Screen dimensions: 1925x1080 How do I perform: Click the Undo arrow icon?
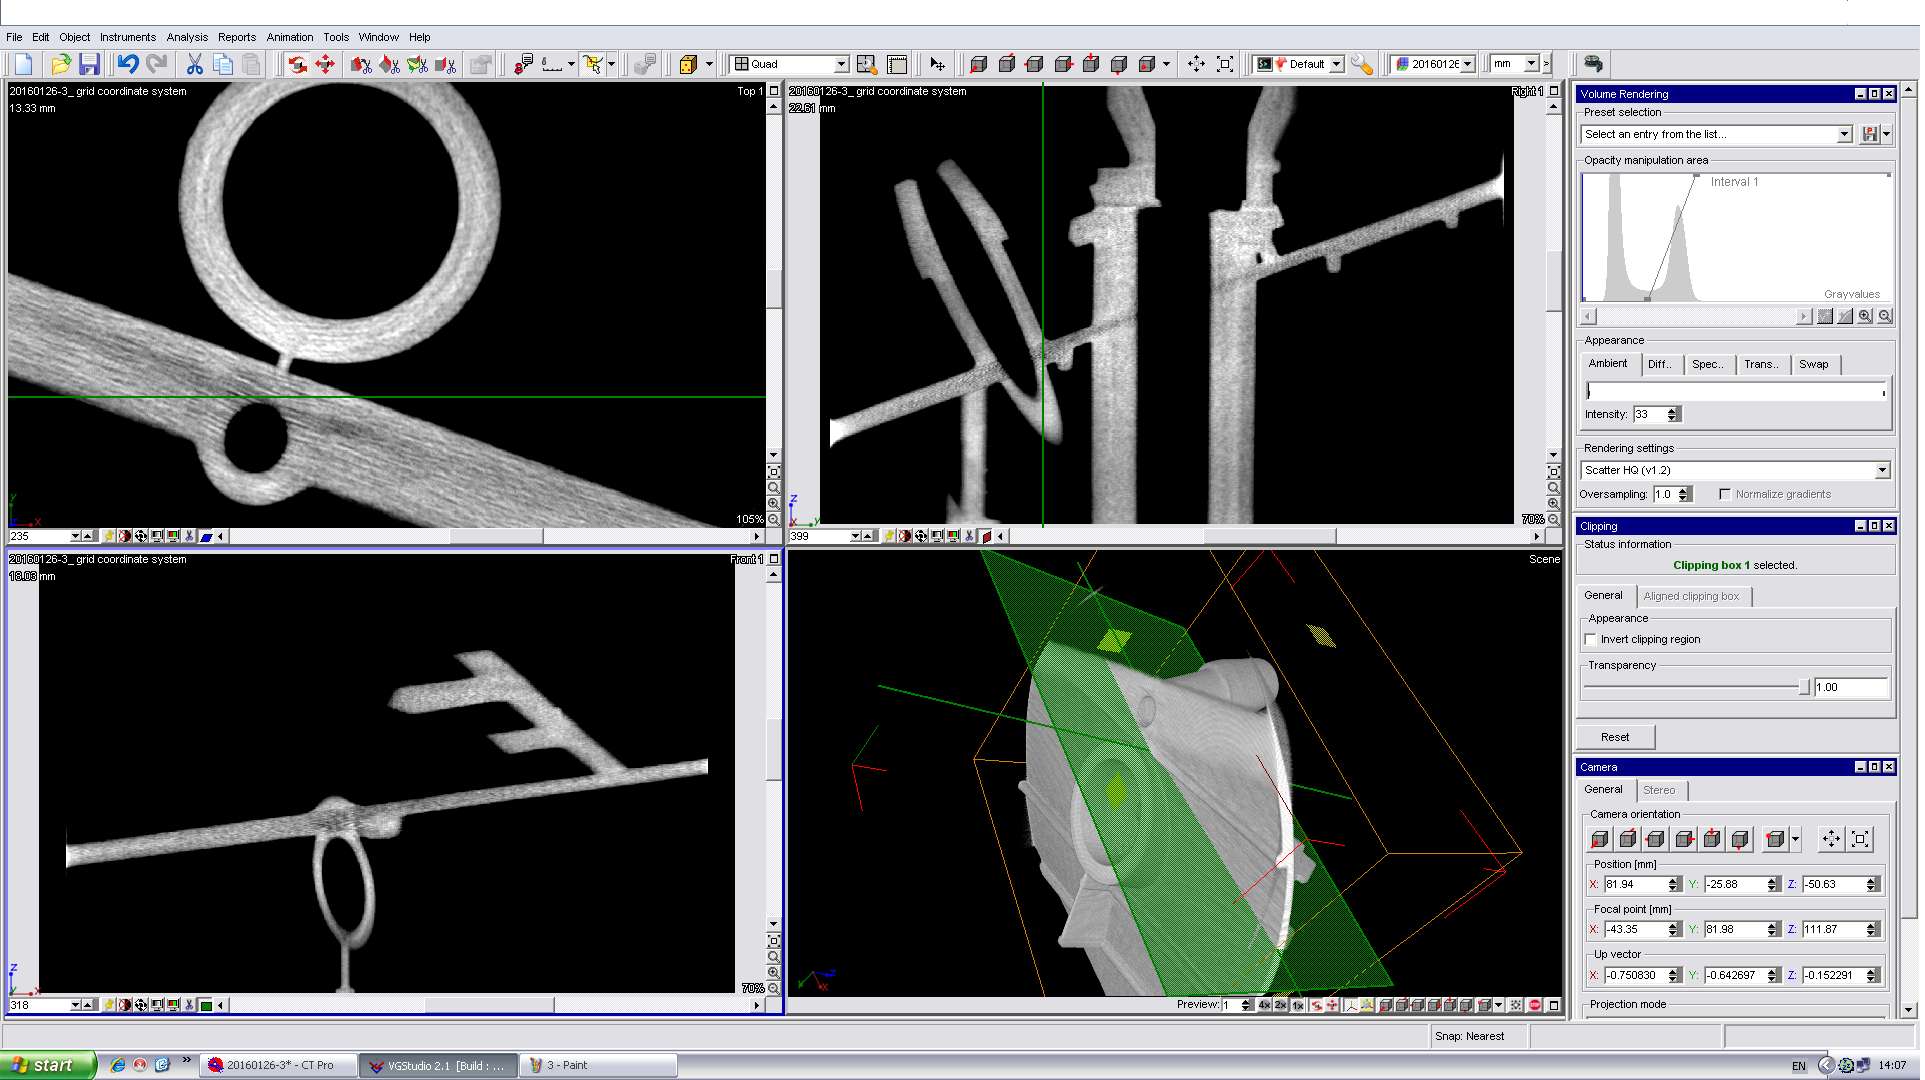(x=128, y=64)
